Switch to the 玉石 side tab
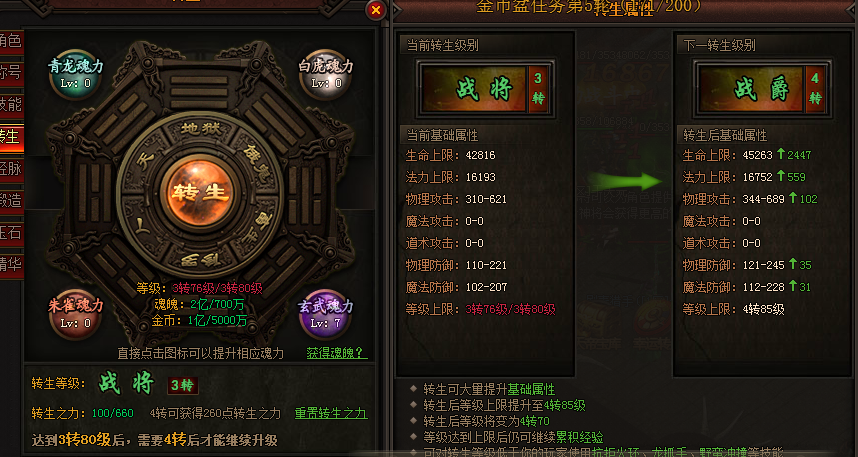This screenshot has width=858, height=457. coord(11,232)
